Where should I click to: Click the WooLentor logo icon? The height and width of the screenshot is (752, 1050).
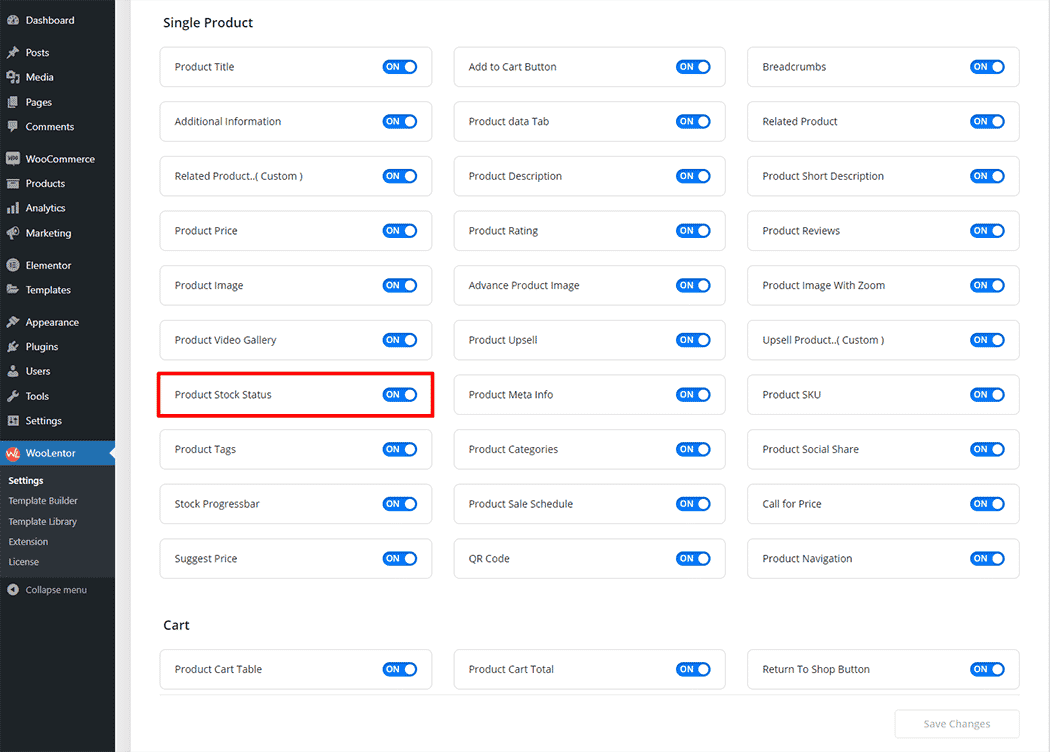coord(13,453)
